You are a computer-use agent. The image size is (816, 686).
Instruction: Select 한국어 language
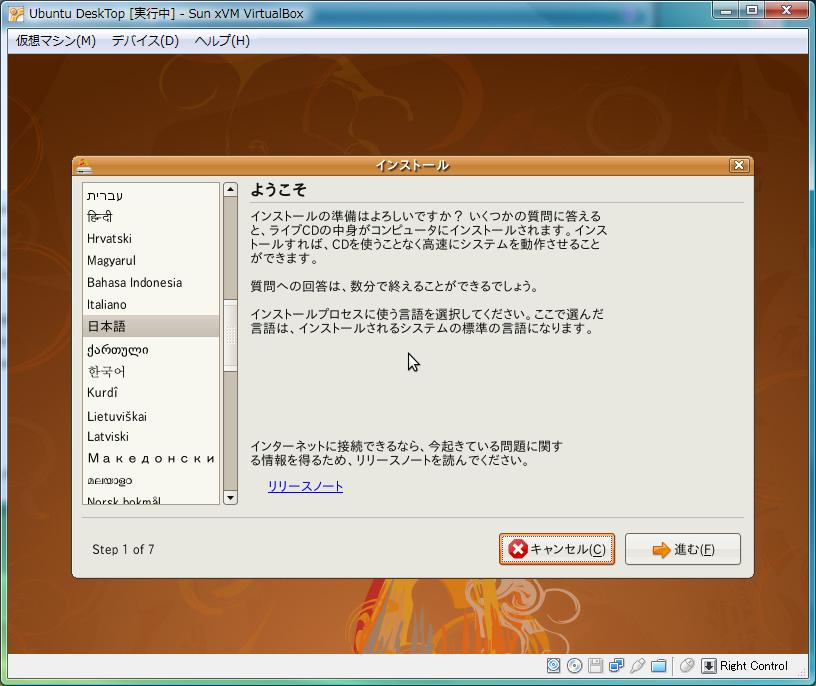tap(150, 371)
